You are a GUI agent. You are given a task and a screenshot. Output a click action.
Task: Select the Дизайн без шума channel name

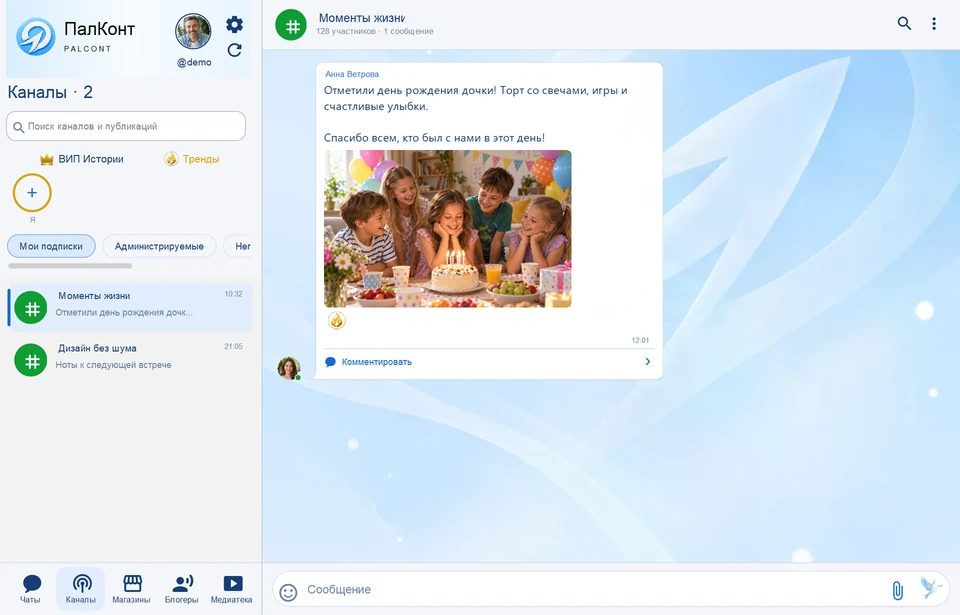pos(97,348)
